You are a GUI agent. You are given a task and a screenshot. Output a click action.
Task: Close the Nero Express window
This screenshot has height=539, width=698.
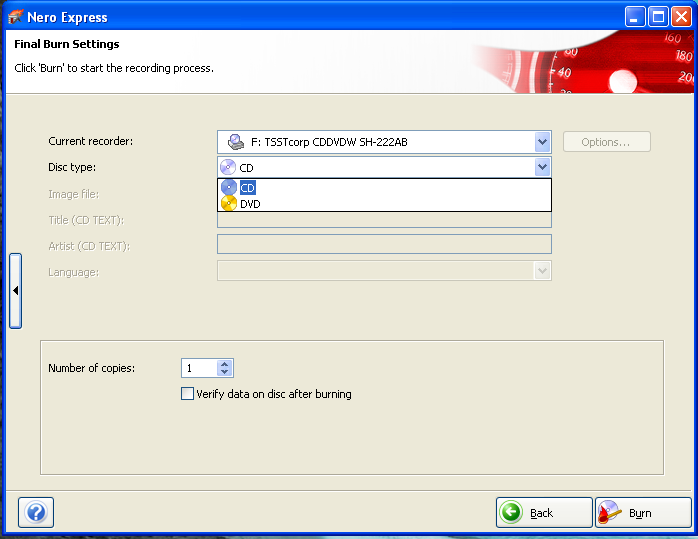tap(681, 17)
